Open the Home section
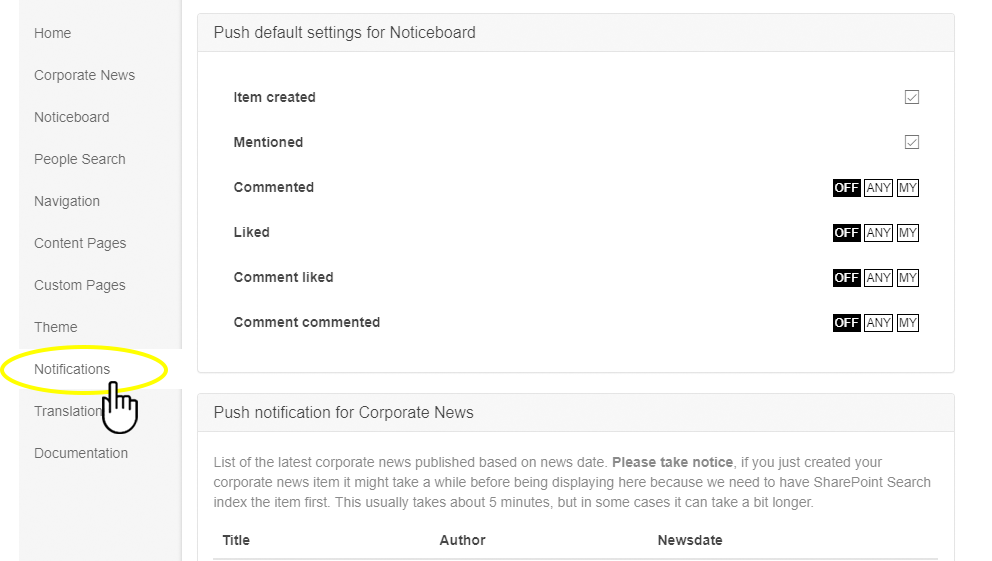Screen dimensions: 992x561 [x=52, y=33]
